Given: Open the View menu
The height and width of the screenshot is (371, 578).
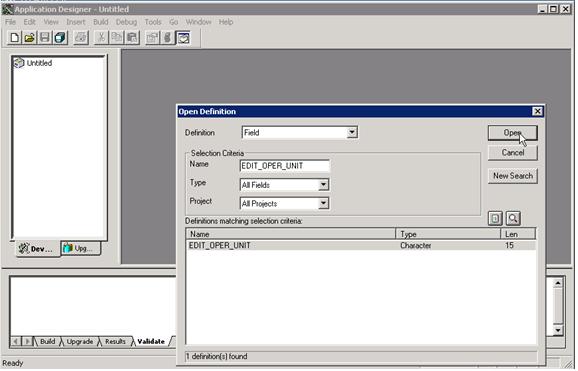Looking at the screenshot, I should (51, 22).
